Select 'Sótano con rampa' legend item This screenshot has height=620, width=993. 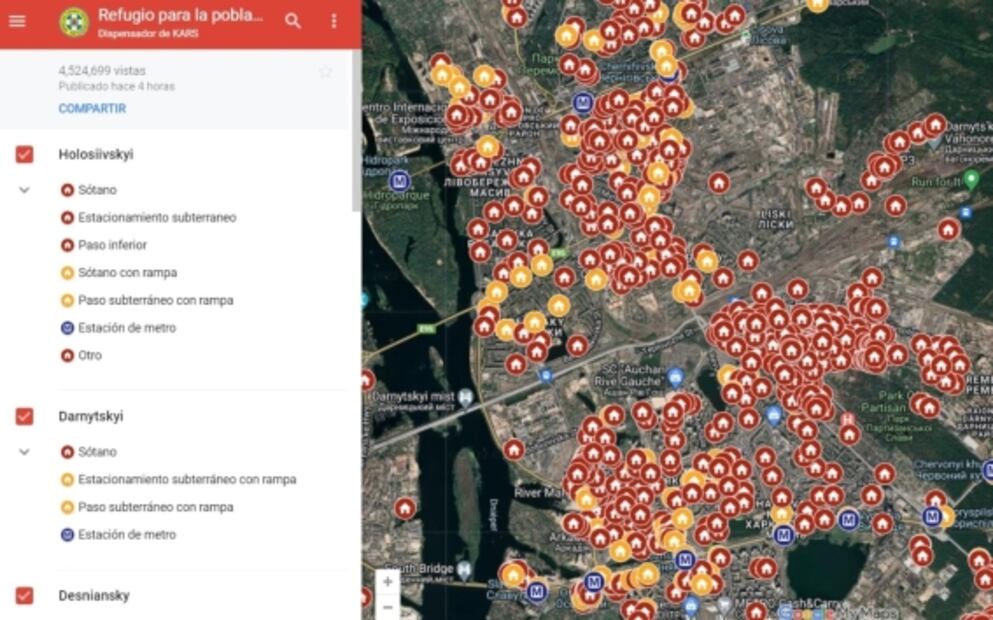pyautogui.click(x=127, y=272)
